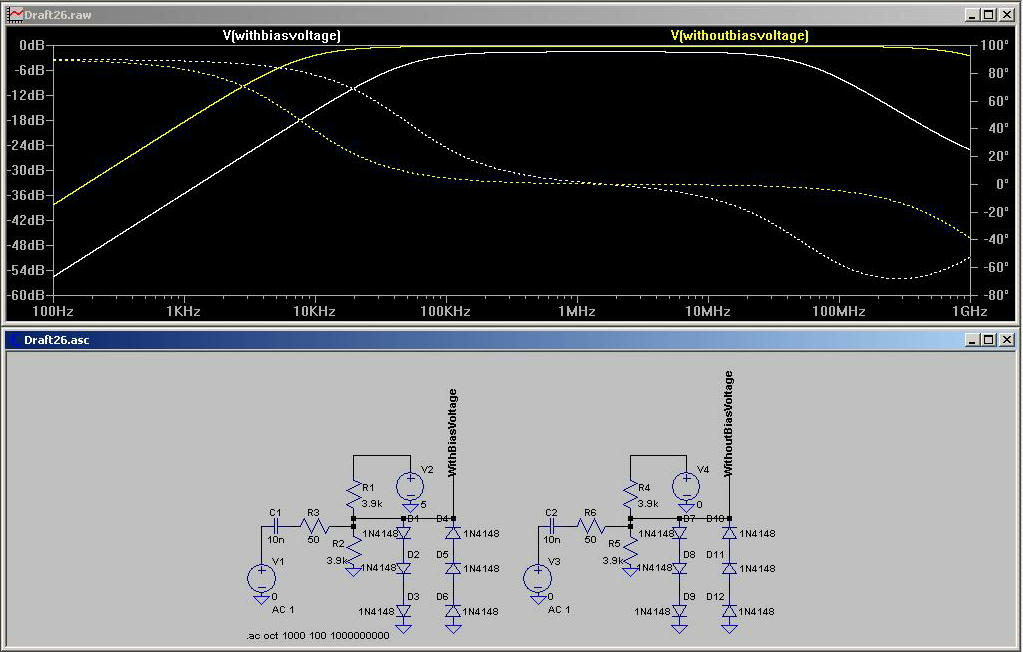Click the AC 1 text under V3

[x=559, y=610]
